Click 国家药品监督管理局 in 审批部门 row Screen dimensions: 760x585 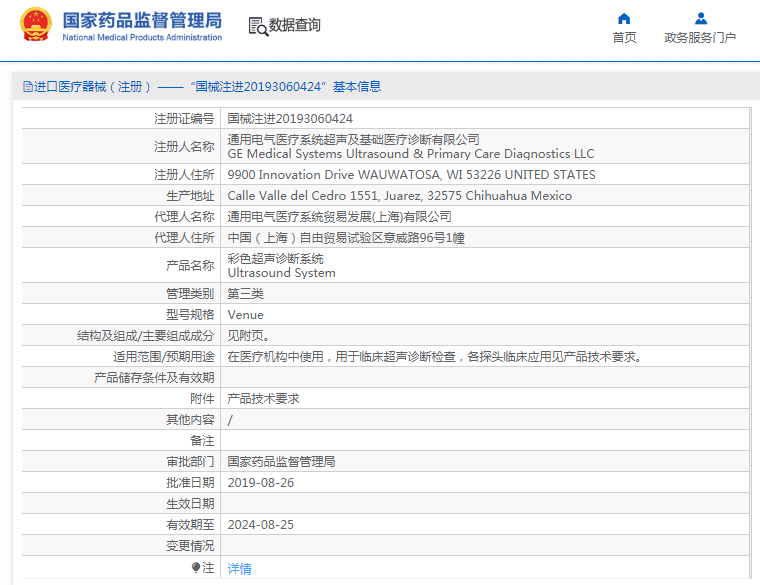281,462
